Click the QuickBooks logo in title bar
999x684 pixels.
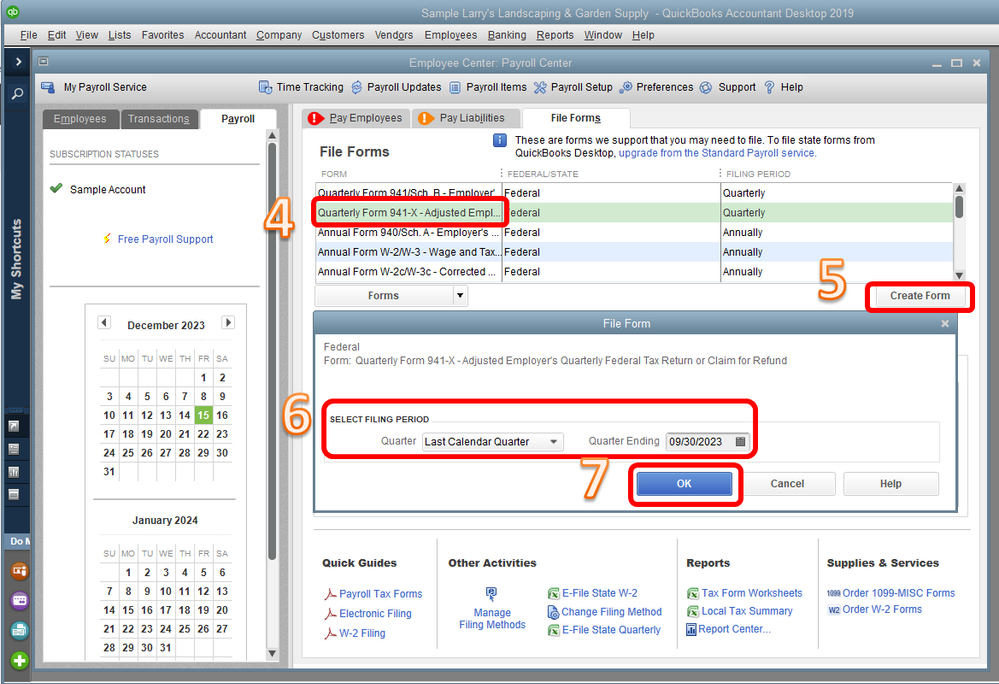tap(12, 11)
